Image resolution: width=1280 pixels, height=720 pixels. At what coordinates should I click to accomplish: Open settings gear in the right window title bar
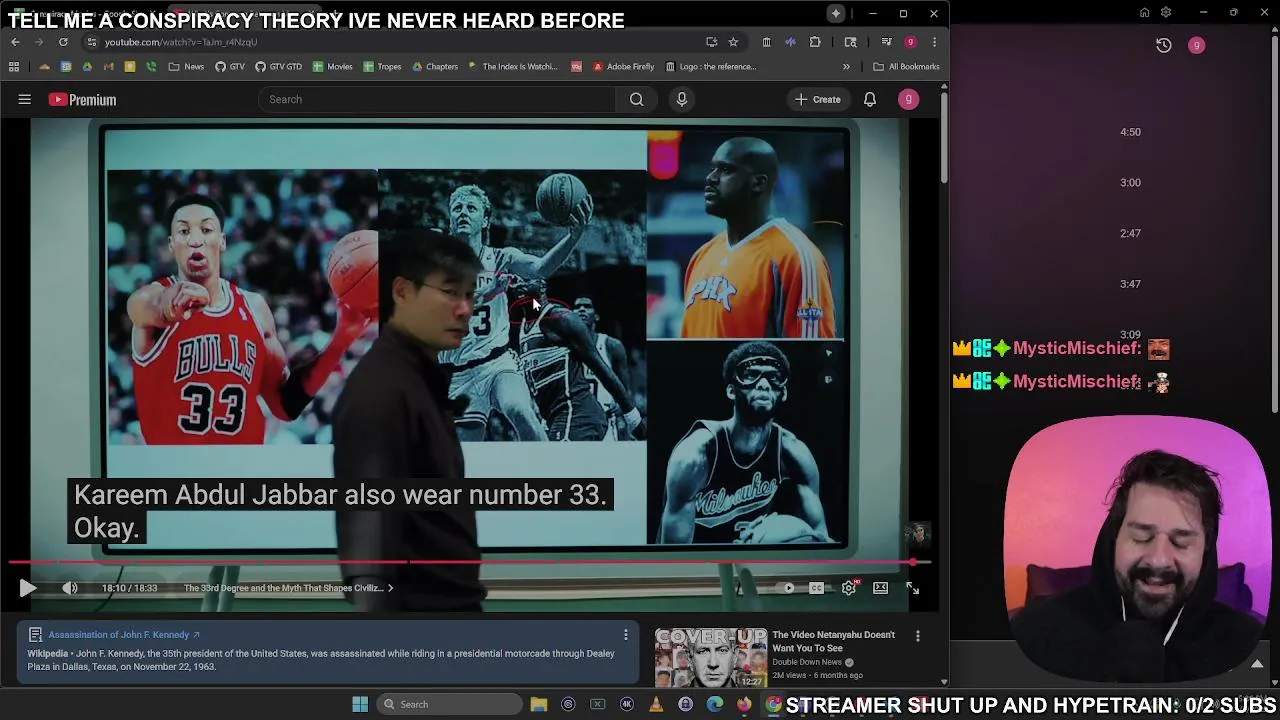[1166, 13]
